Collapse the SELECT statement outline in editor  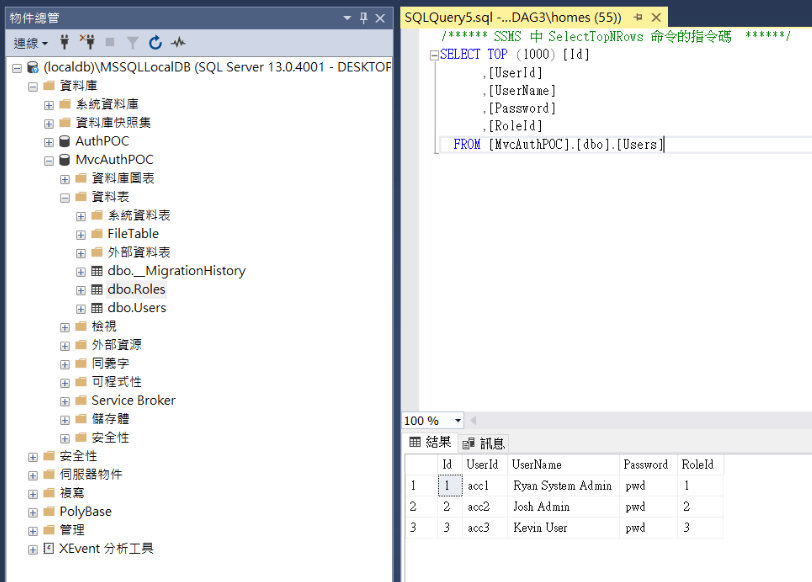tap(433, 55)
